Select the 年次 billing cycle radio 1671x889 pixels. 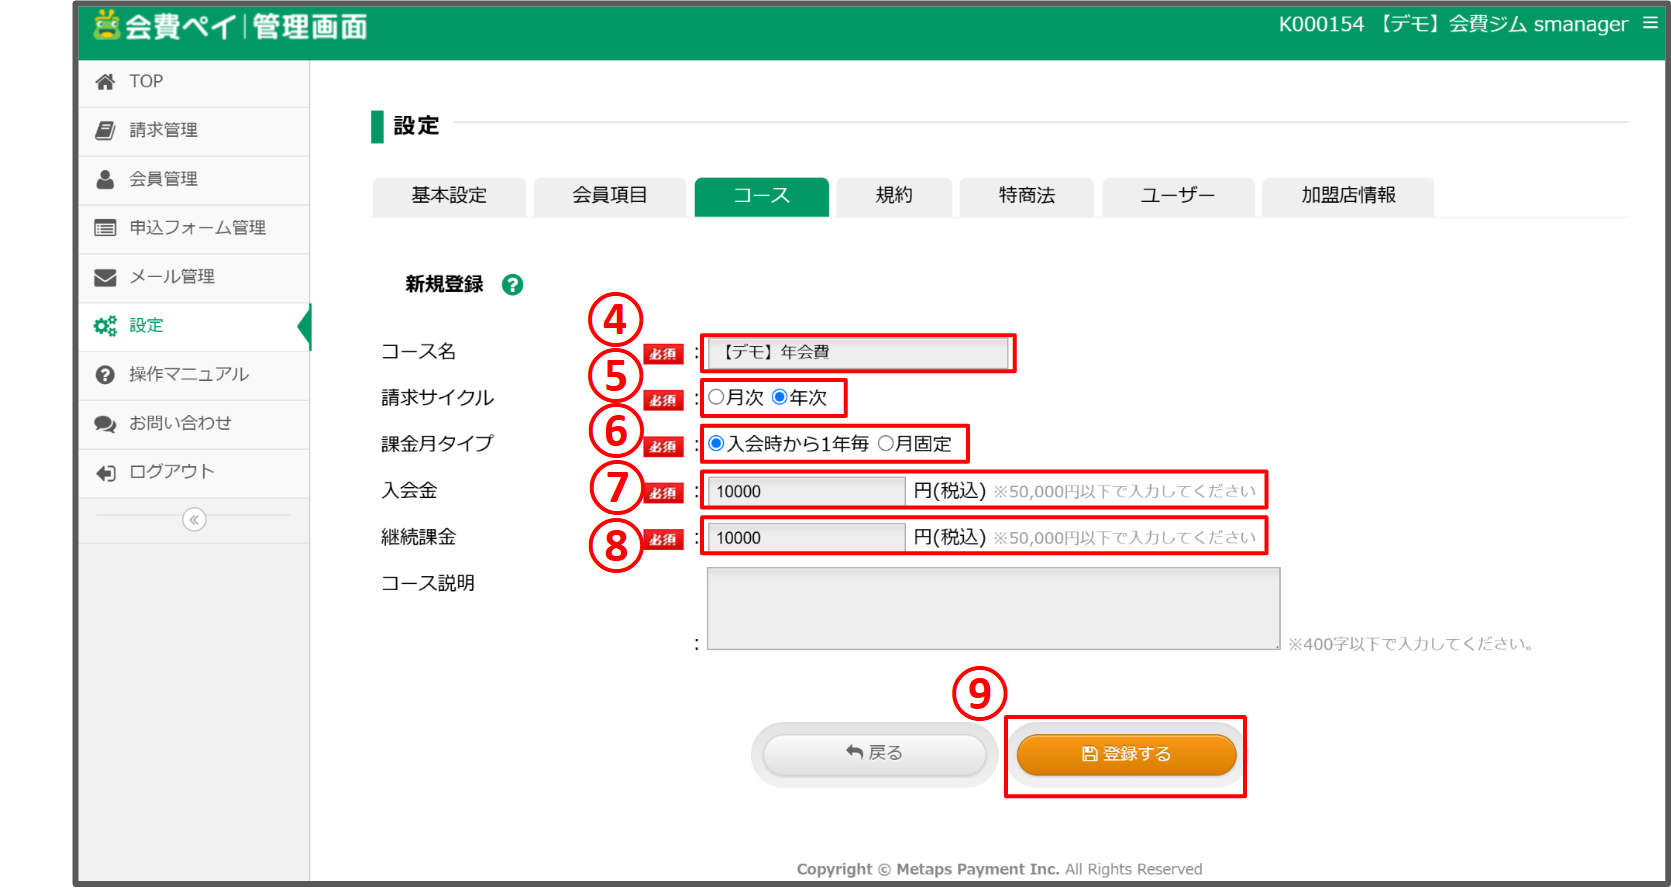[x=780, y=398]
